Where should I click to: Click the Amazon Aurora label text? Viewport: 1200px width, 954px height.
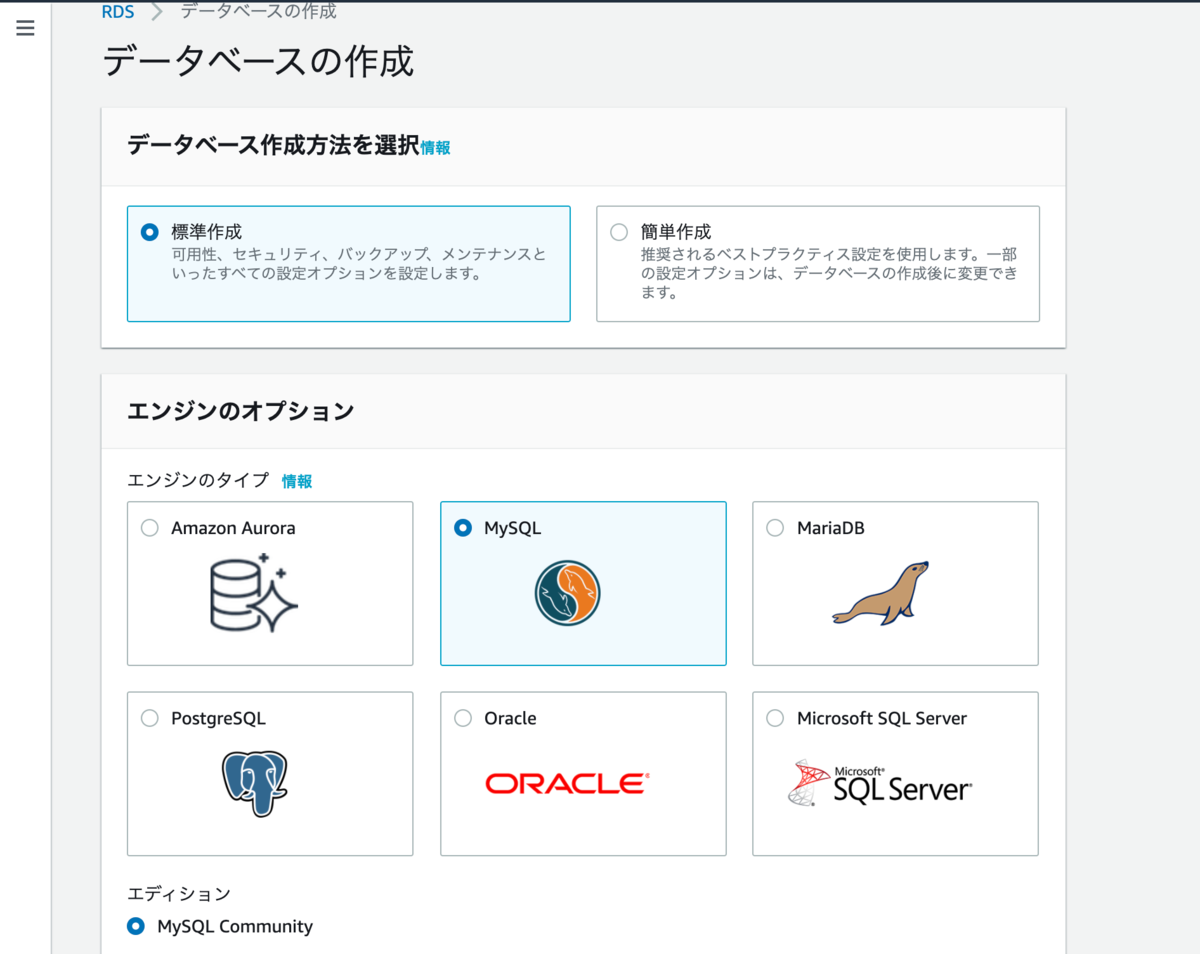[x=233, y=528]
